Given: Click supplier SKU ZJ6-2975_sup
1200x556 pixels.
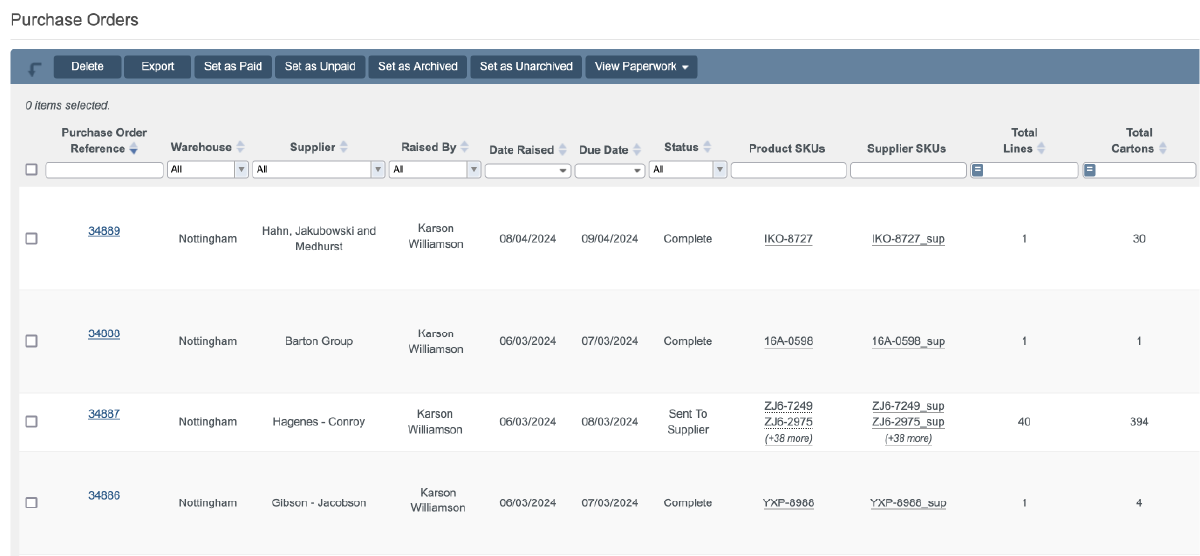Looking at the screenshot, I should point(908,422).
